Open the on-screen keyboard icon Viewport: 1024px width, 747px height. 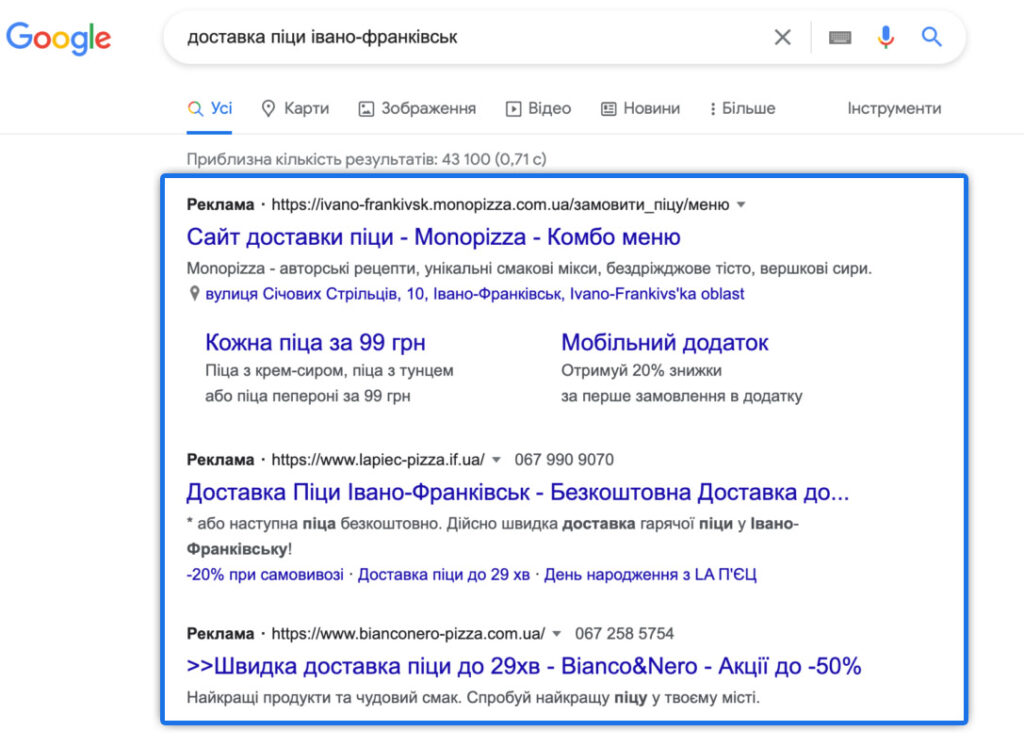[840, 37]
